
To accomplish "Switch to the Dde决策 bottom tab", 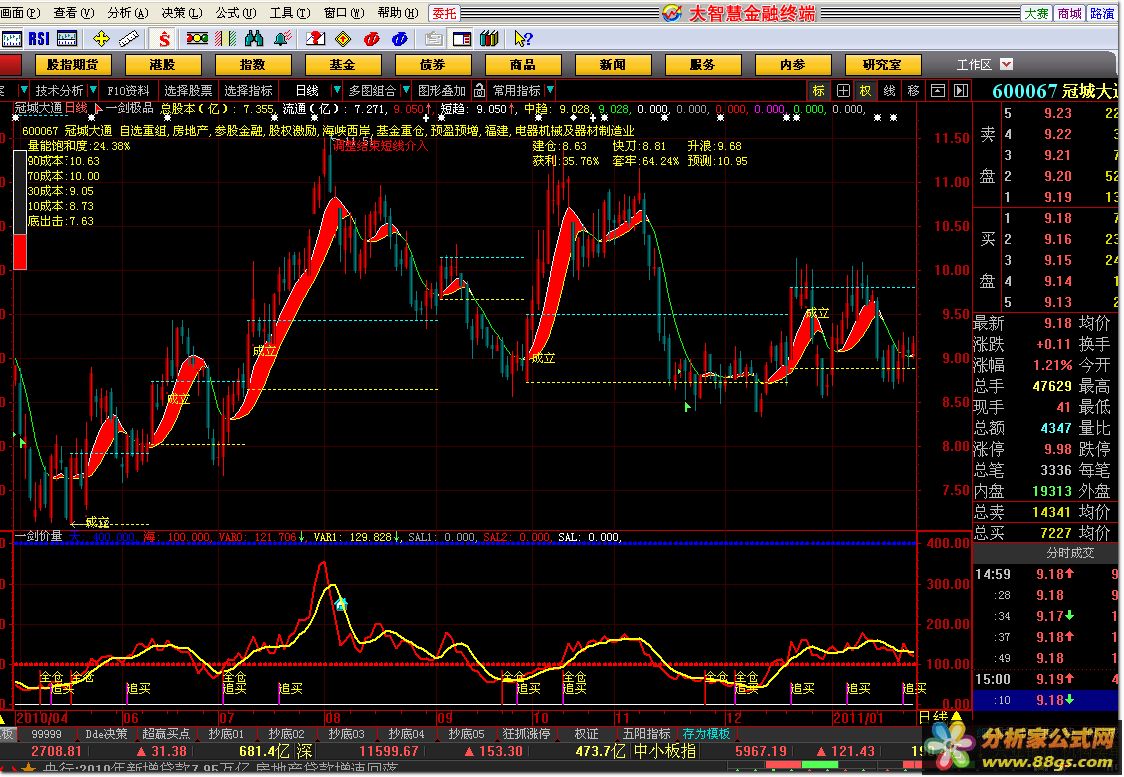I will click(106, 734).
